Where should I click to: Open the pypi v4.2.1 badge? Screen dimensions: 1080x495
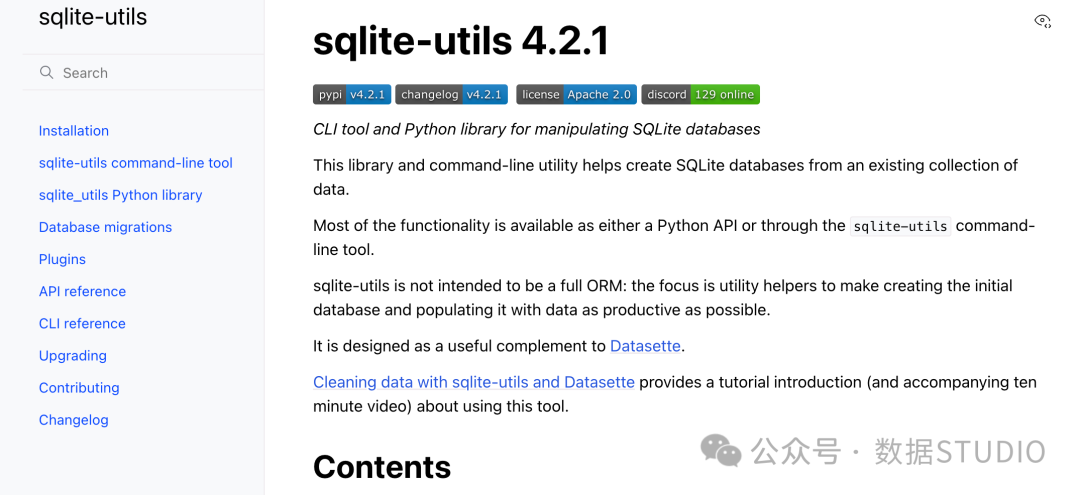[x=352, y=94]
